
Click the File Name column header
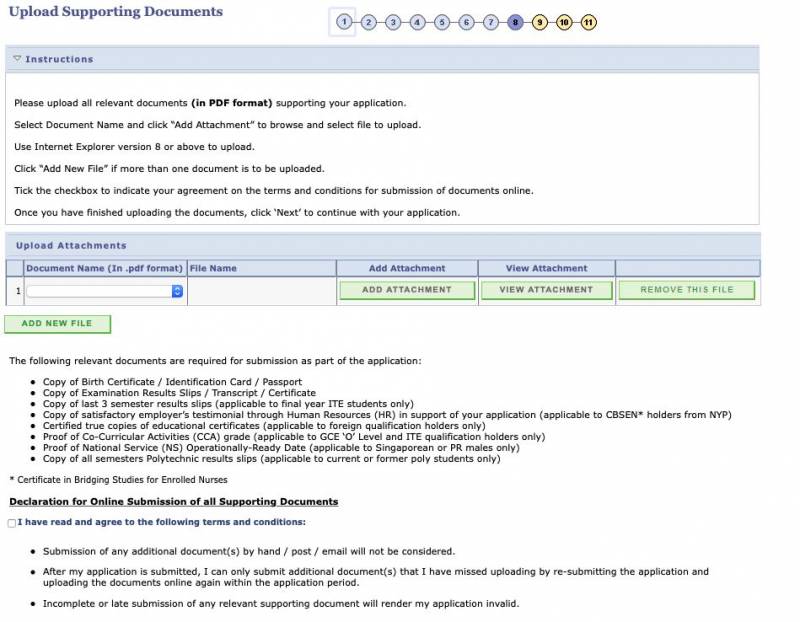point(213,268)
